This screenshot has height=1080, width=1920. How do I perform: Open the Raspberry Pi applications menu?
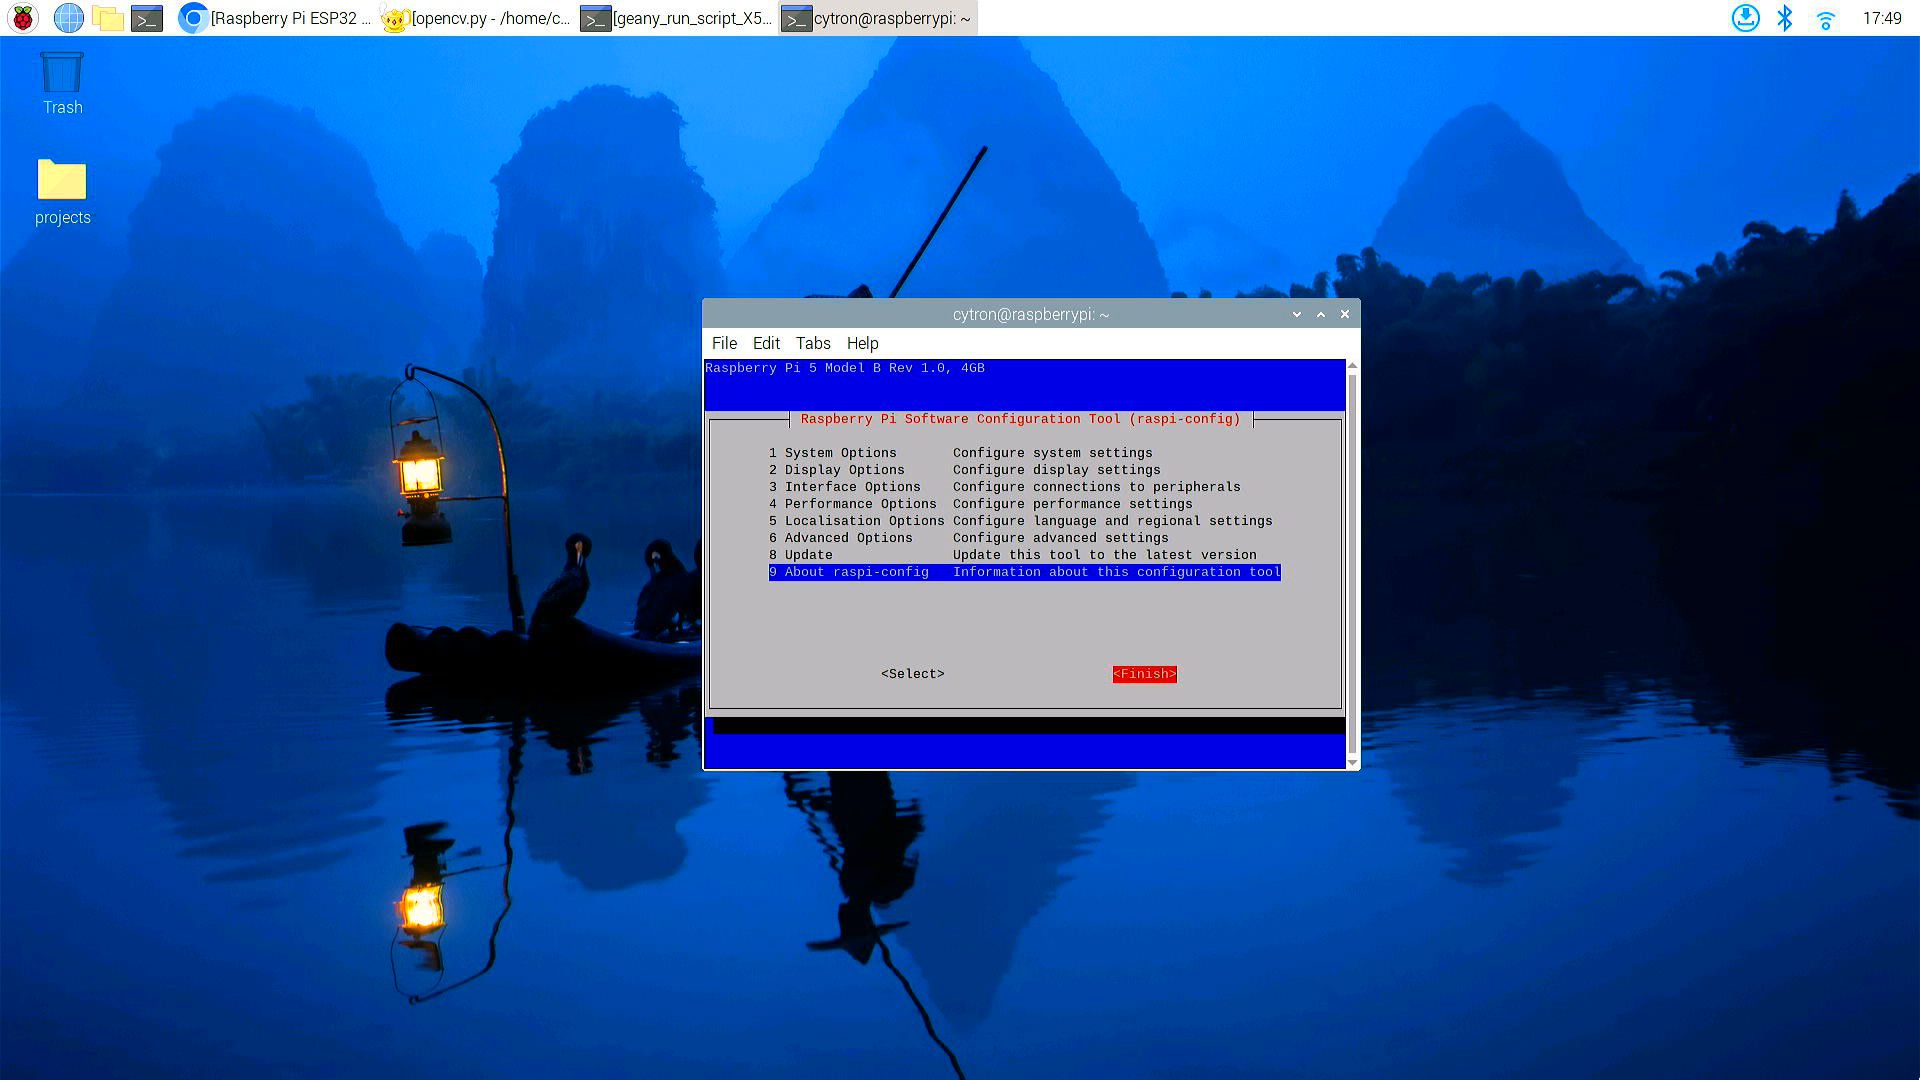(x=20, y=18)
